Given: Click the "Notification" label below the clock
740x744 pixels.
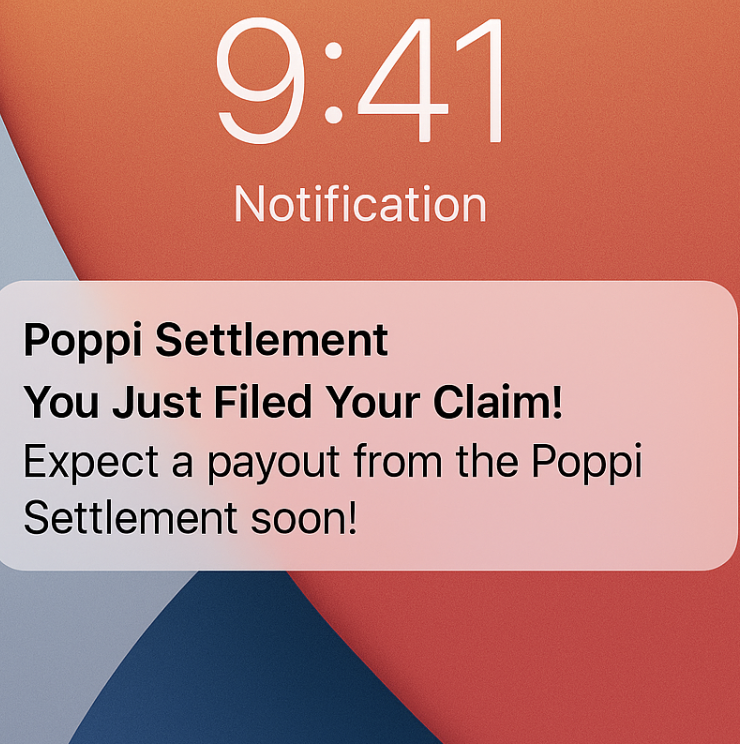Looking at the screenshot, I should point(360,205).
